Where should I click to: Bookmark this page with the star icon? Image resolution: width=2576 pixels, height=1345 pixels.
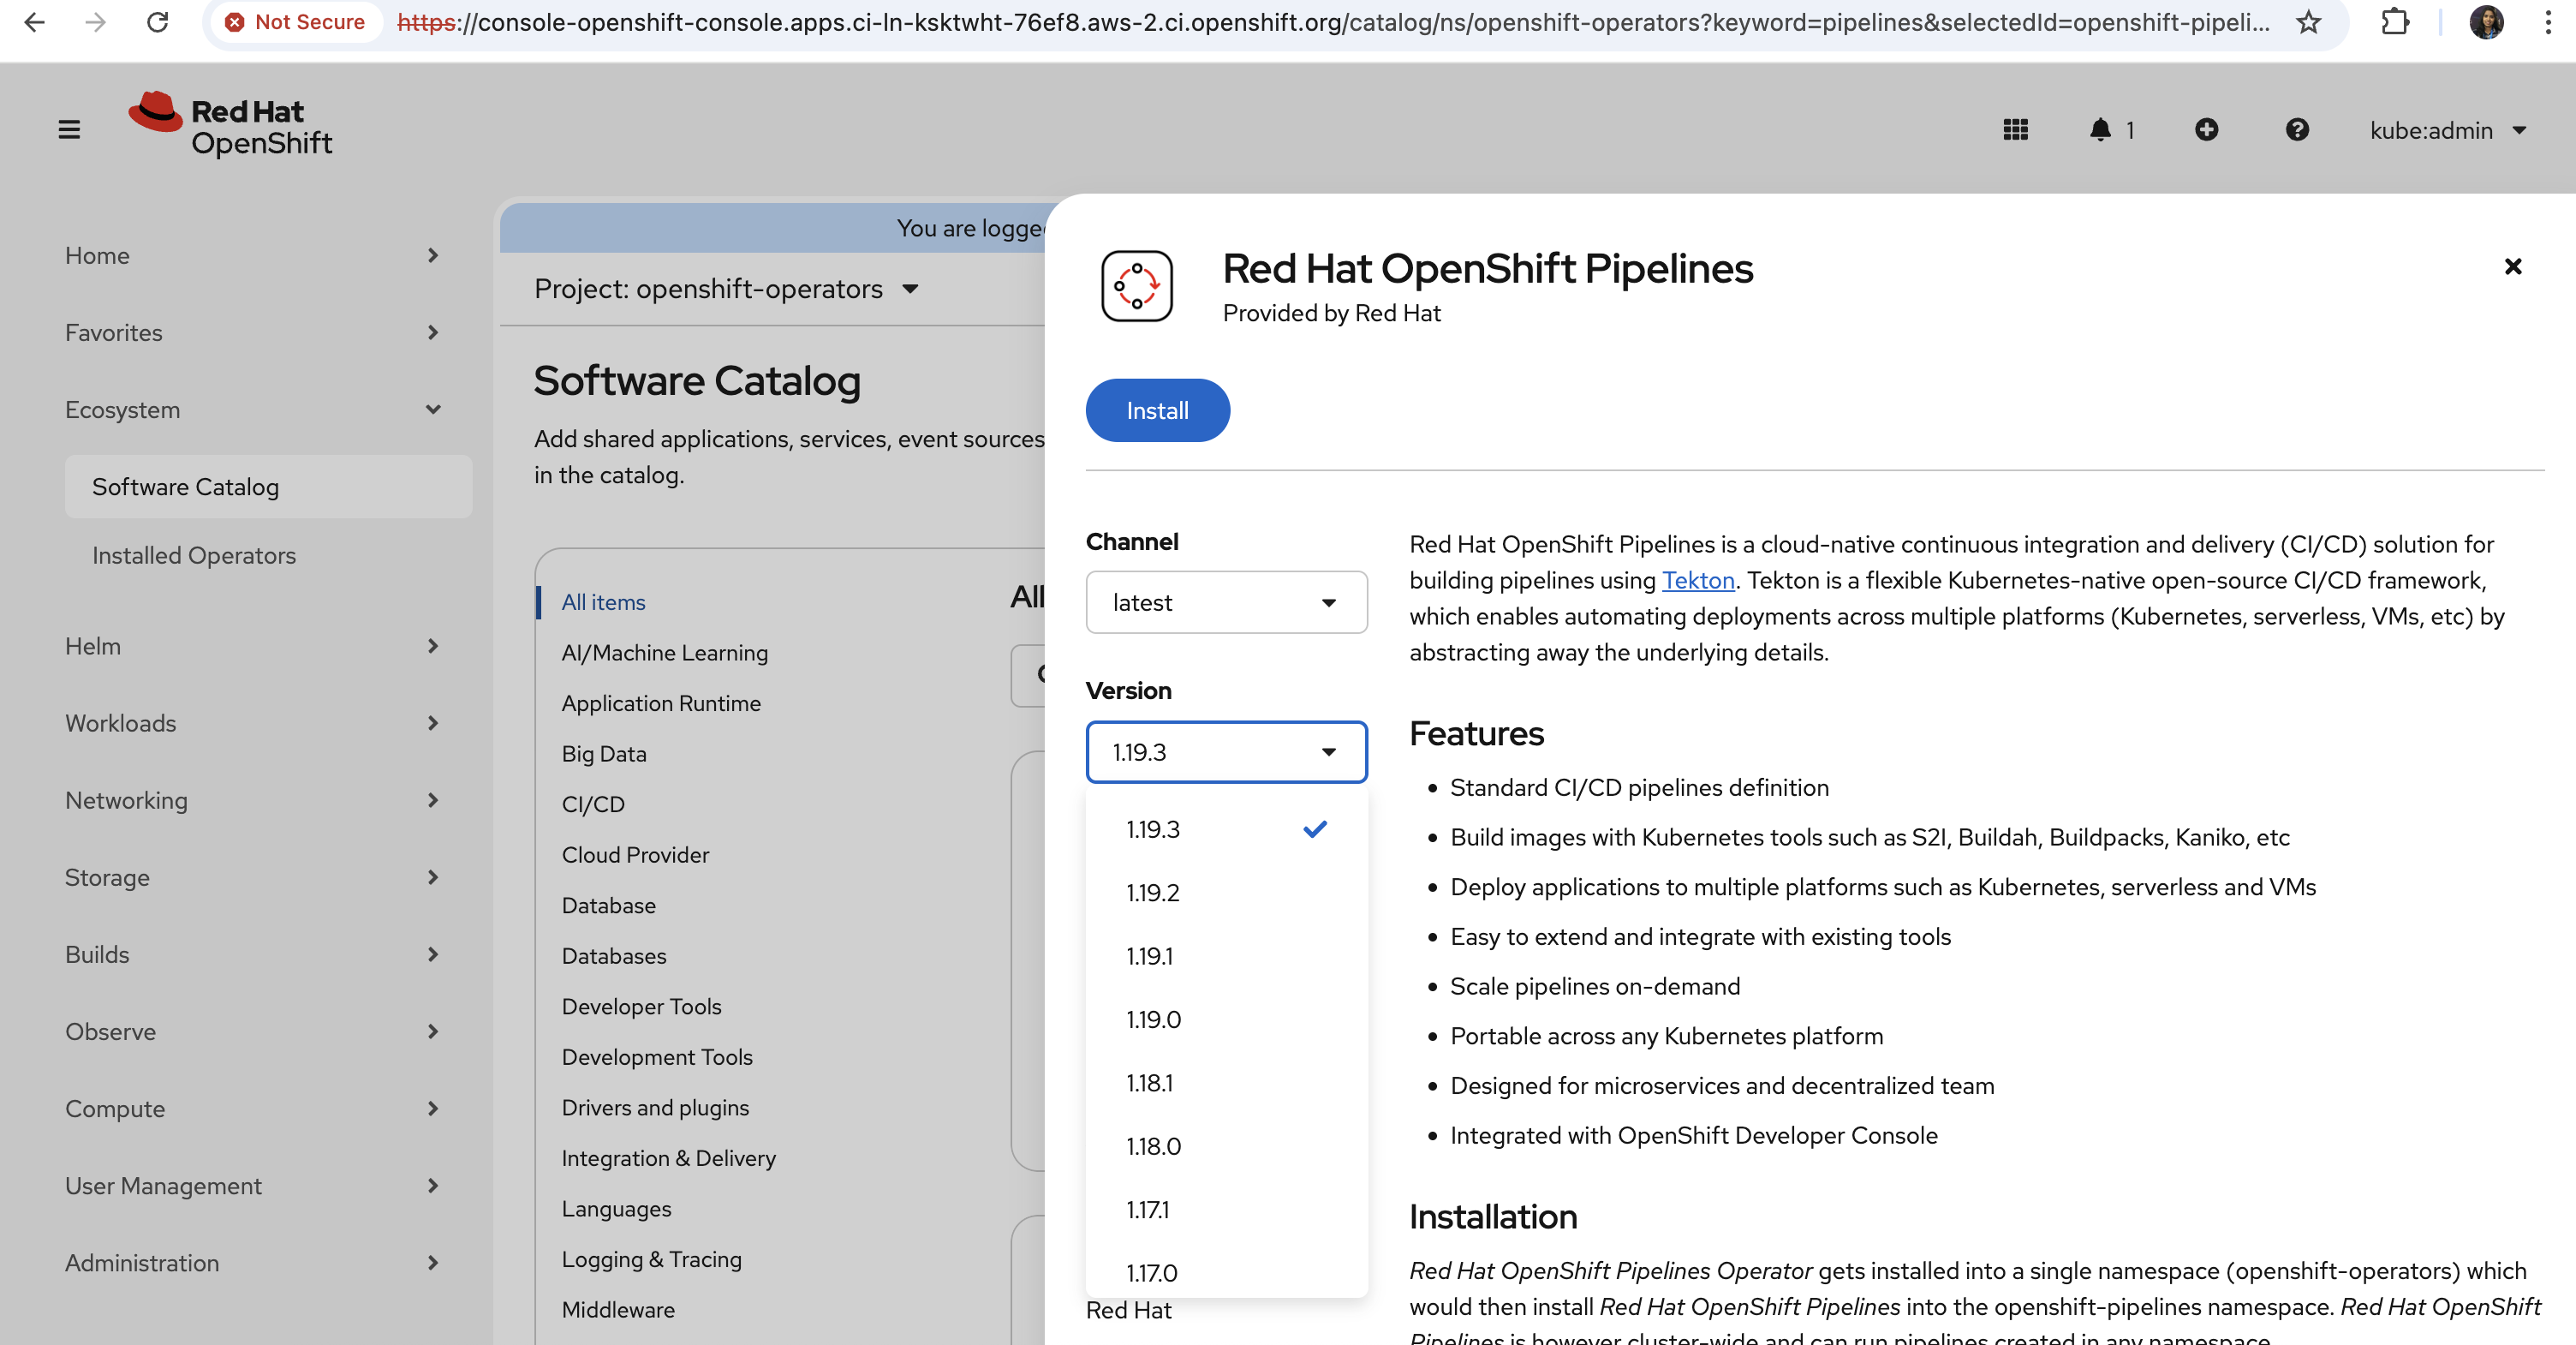pos(2308,22)
